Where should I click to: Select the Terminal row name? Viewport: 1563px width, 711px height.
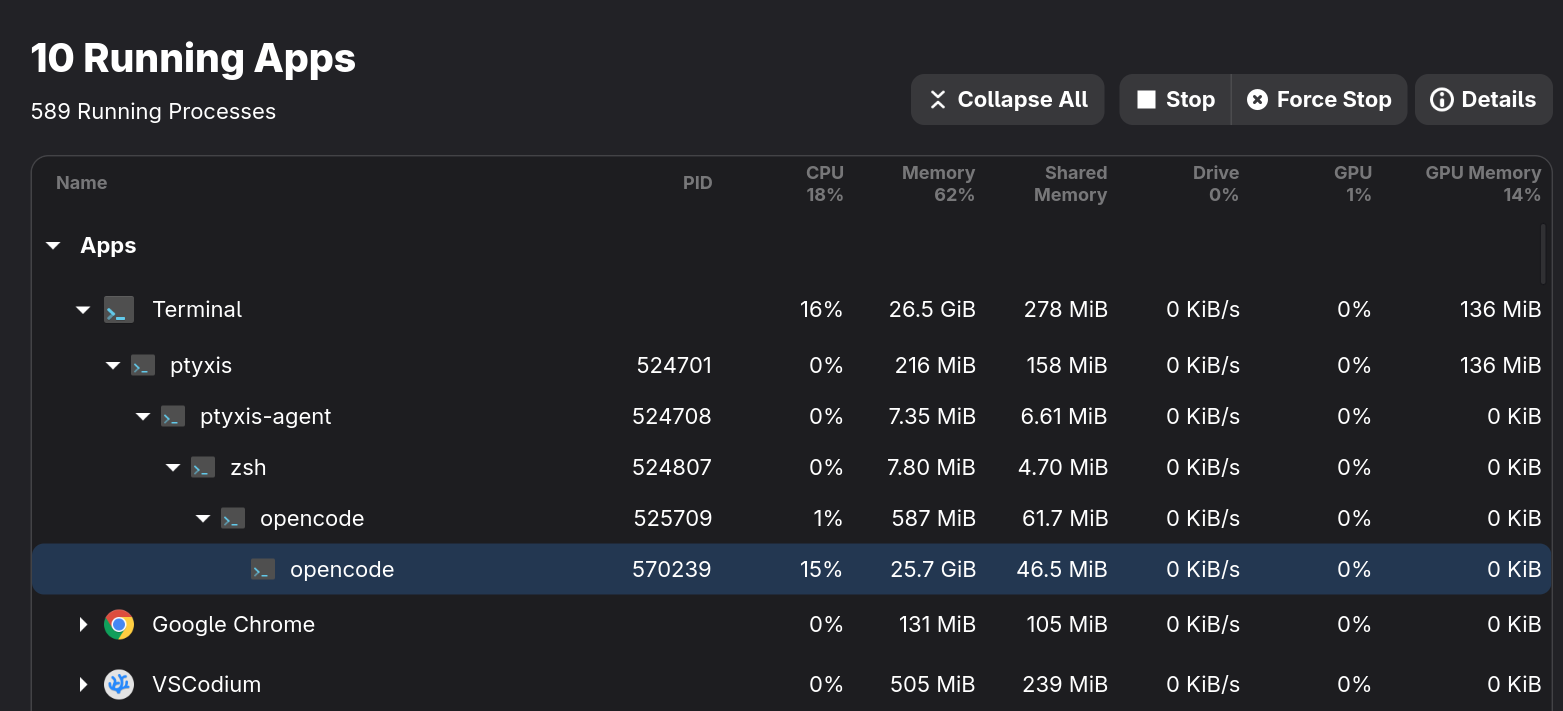197,310
